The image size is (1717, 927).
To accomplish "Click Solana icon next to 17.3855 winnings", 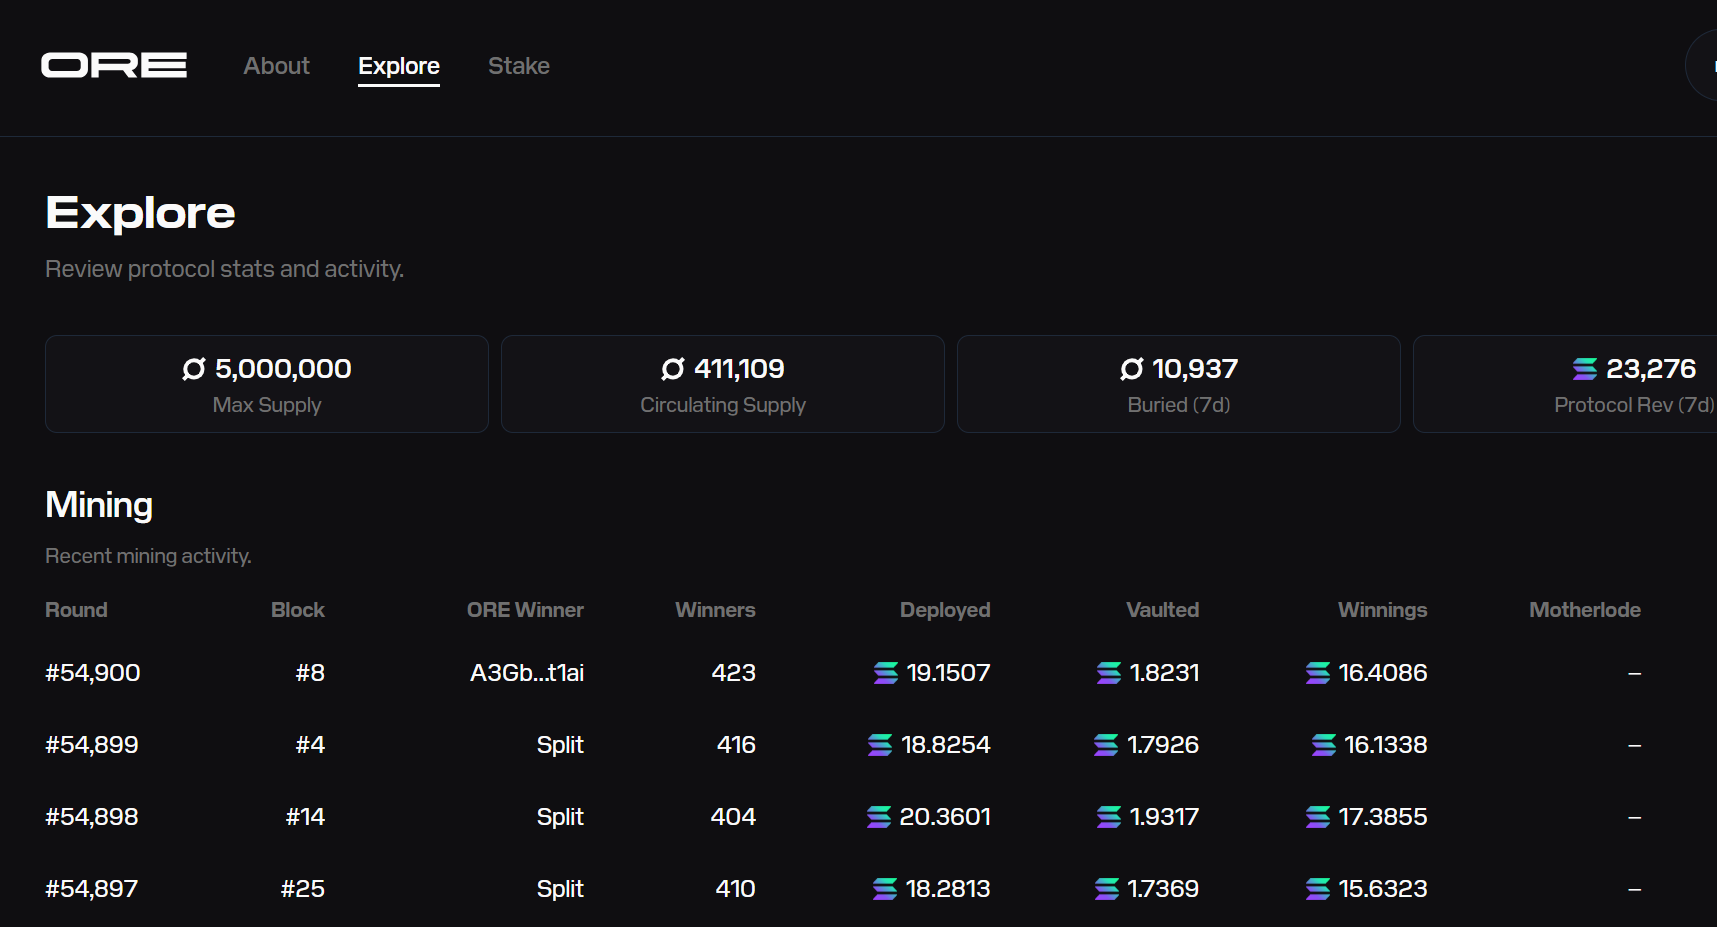I will [1318, 817].
